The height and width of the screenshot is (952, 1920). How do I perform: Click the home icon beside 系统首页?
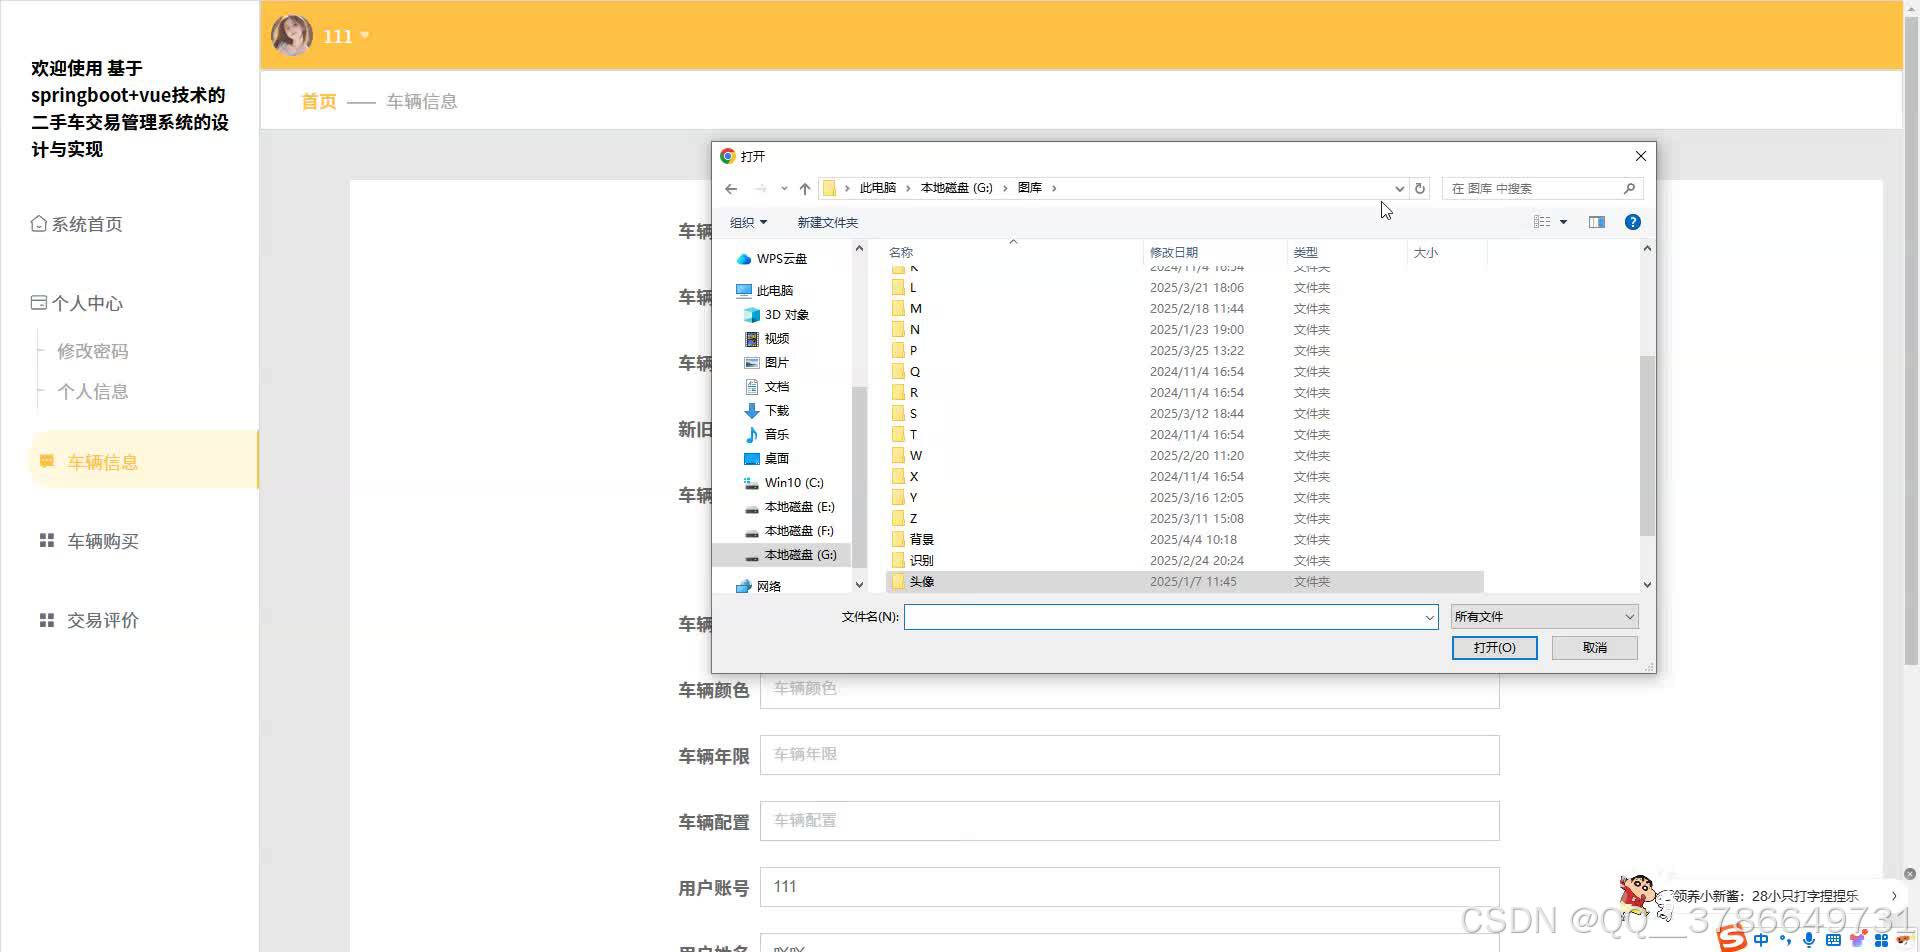click(x=39, y=224)
